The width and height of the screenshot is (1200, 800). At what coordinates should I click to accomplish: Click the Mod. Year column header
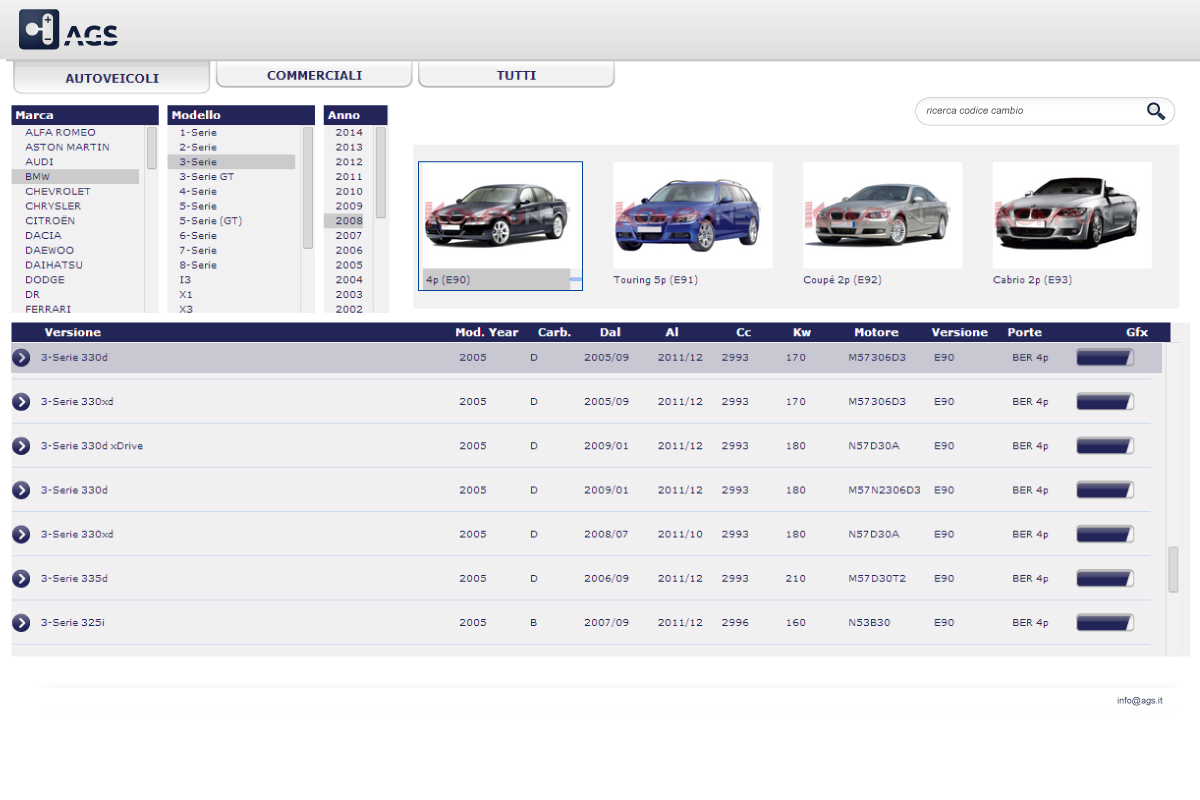coord(487,332)
